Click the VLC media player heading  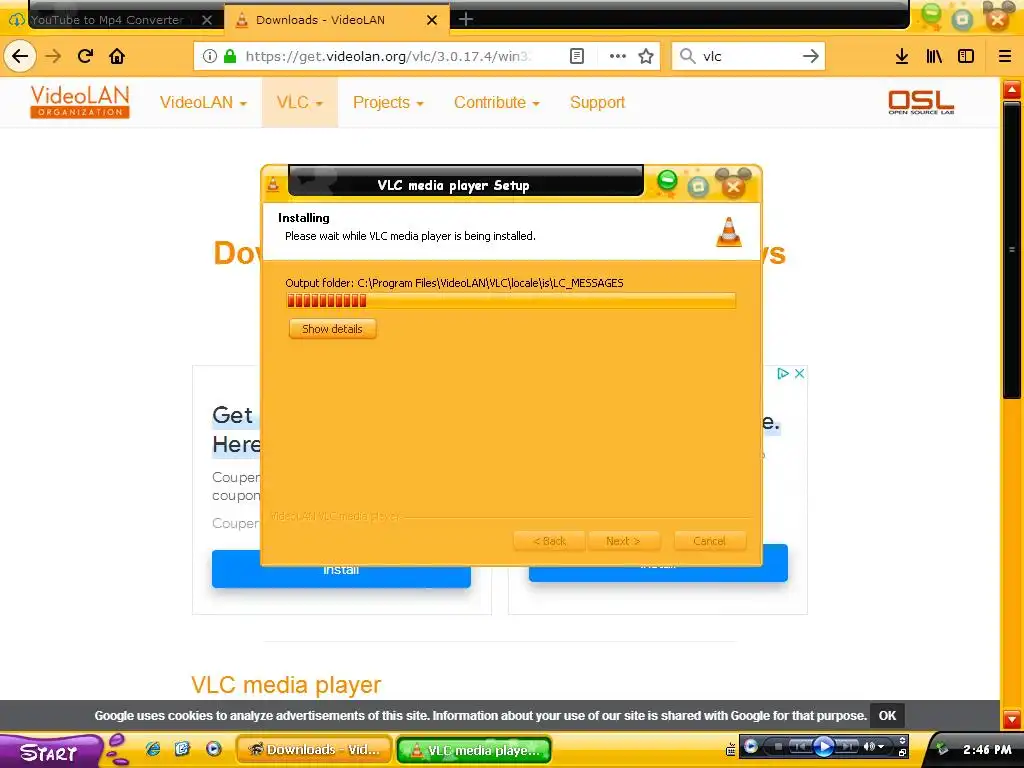[286, 685]
